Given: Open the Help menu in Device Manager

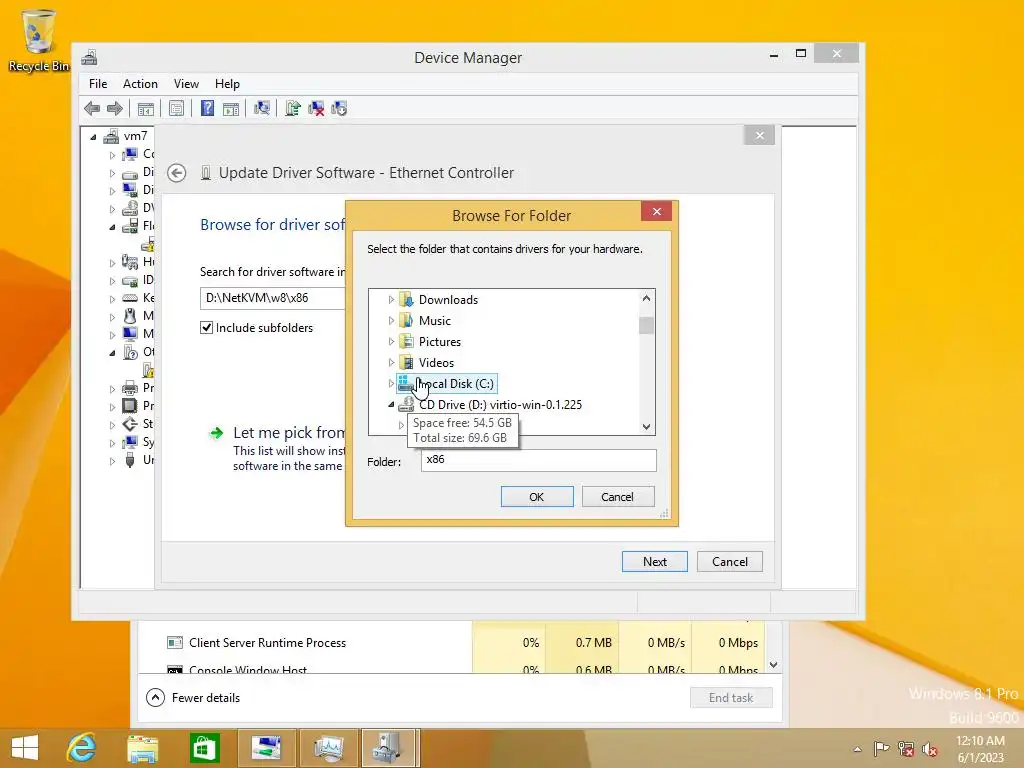Looking at the screenshot, I should [x=227, y=84].
